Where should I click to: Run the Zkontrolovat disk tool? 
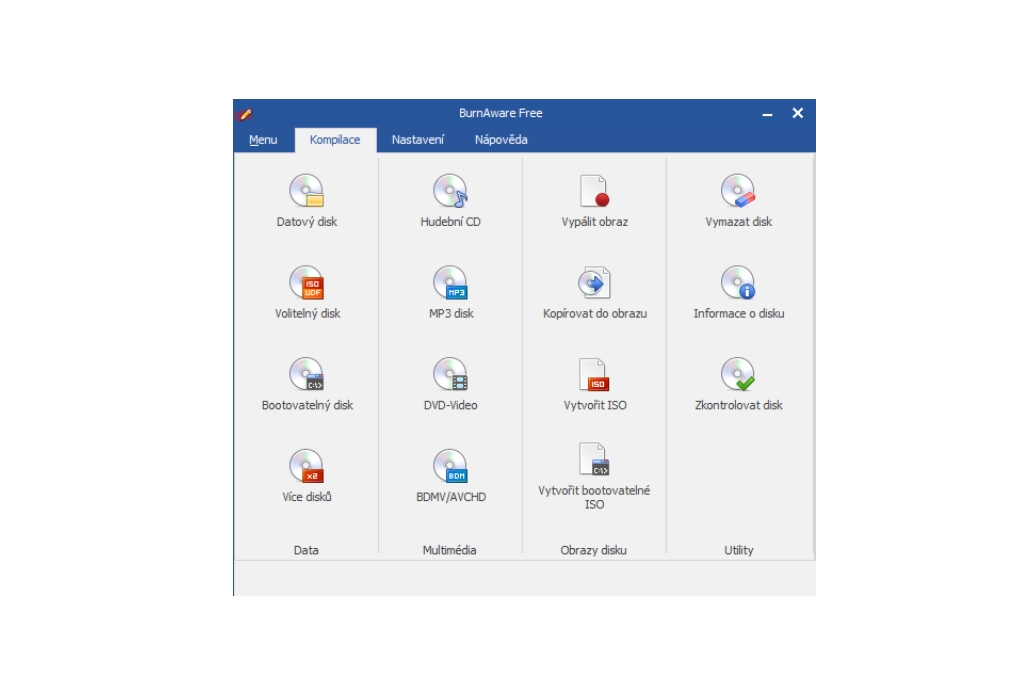tap(738, 384)
